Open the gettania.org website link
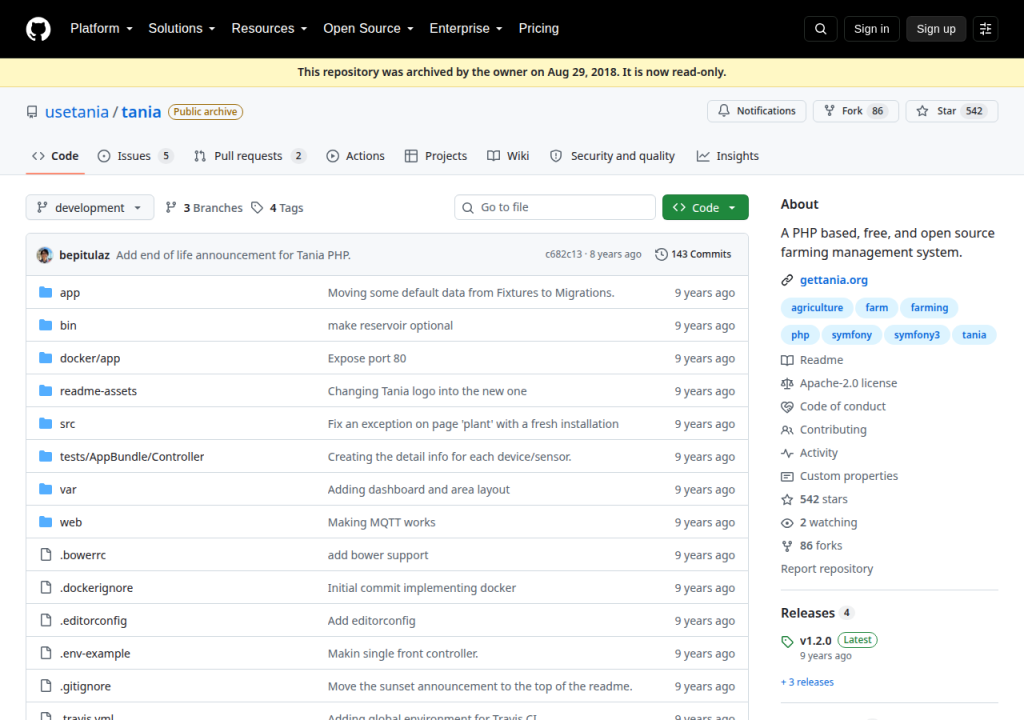Image resolution: width=1024 pixels, height=720 pixels. click(833, 280)
